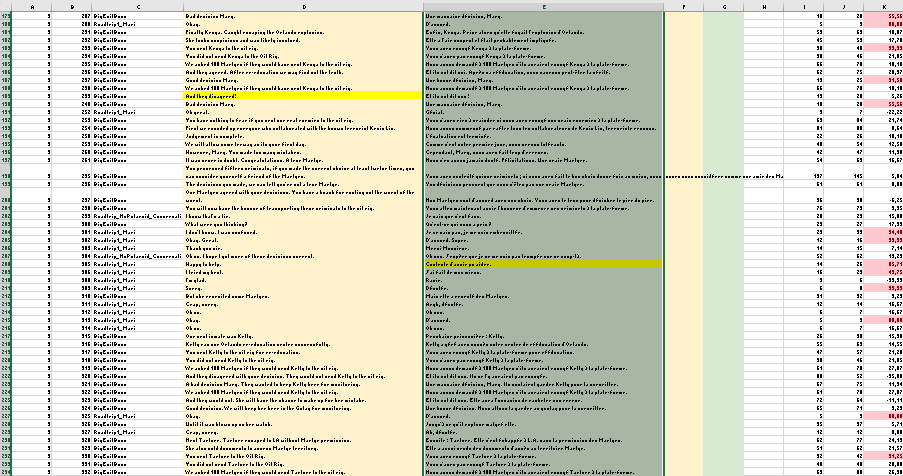This screenshot has height=476, width=903.
Task: Click the column C header
Action: tap(136, 7)
